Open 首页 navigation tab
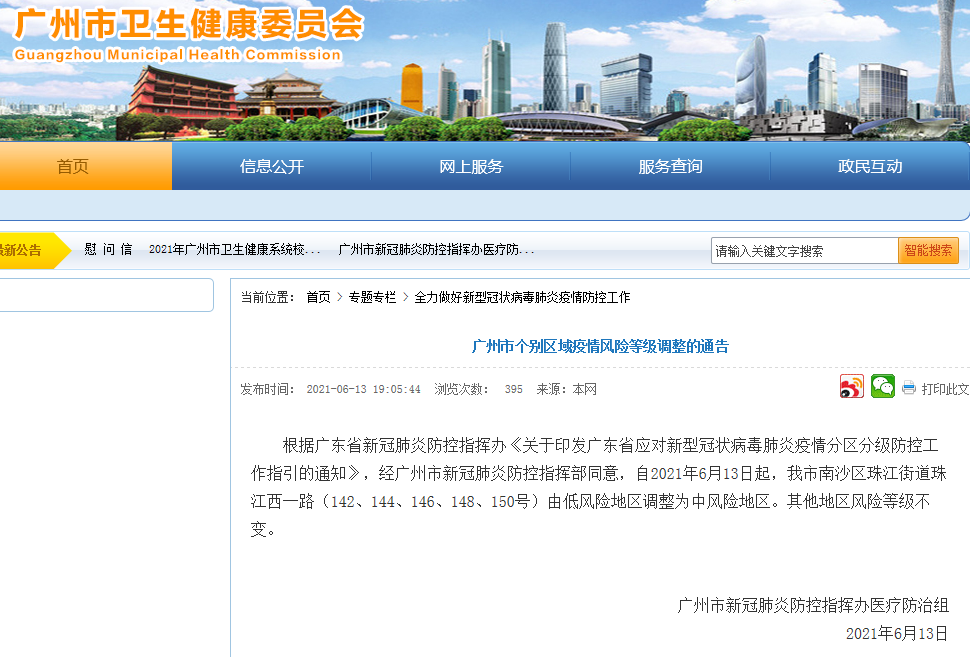 (73, 166)
